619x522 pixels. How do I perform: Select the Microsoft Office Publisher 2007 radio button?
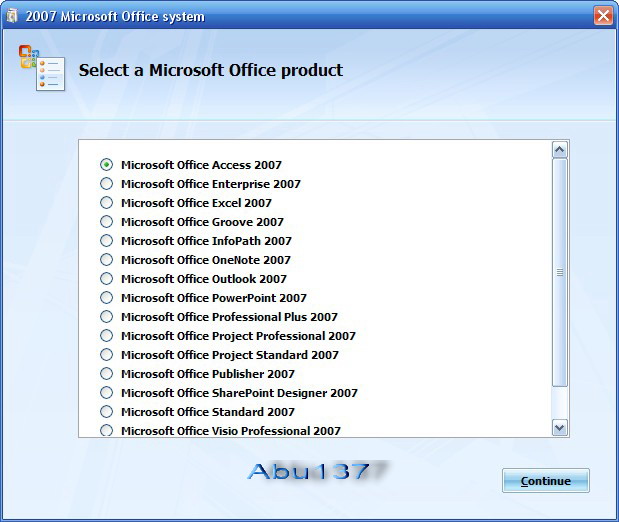[x=106, y=373]
